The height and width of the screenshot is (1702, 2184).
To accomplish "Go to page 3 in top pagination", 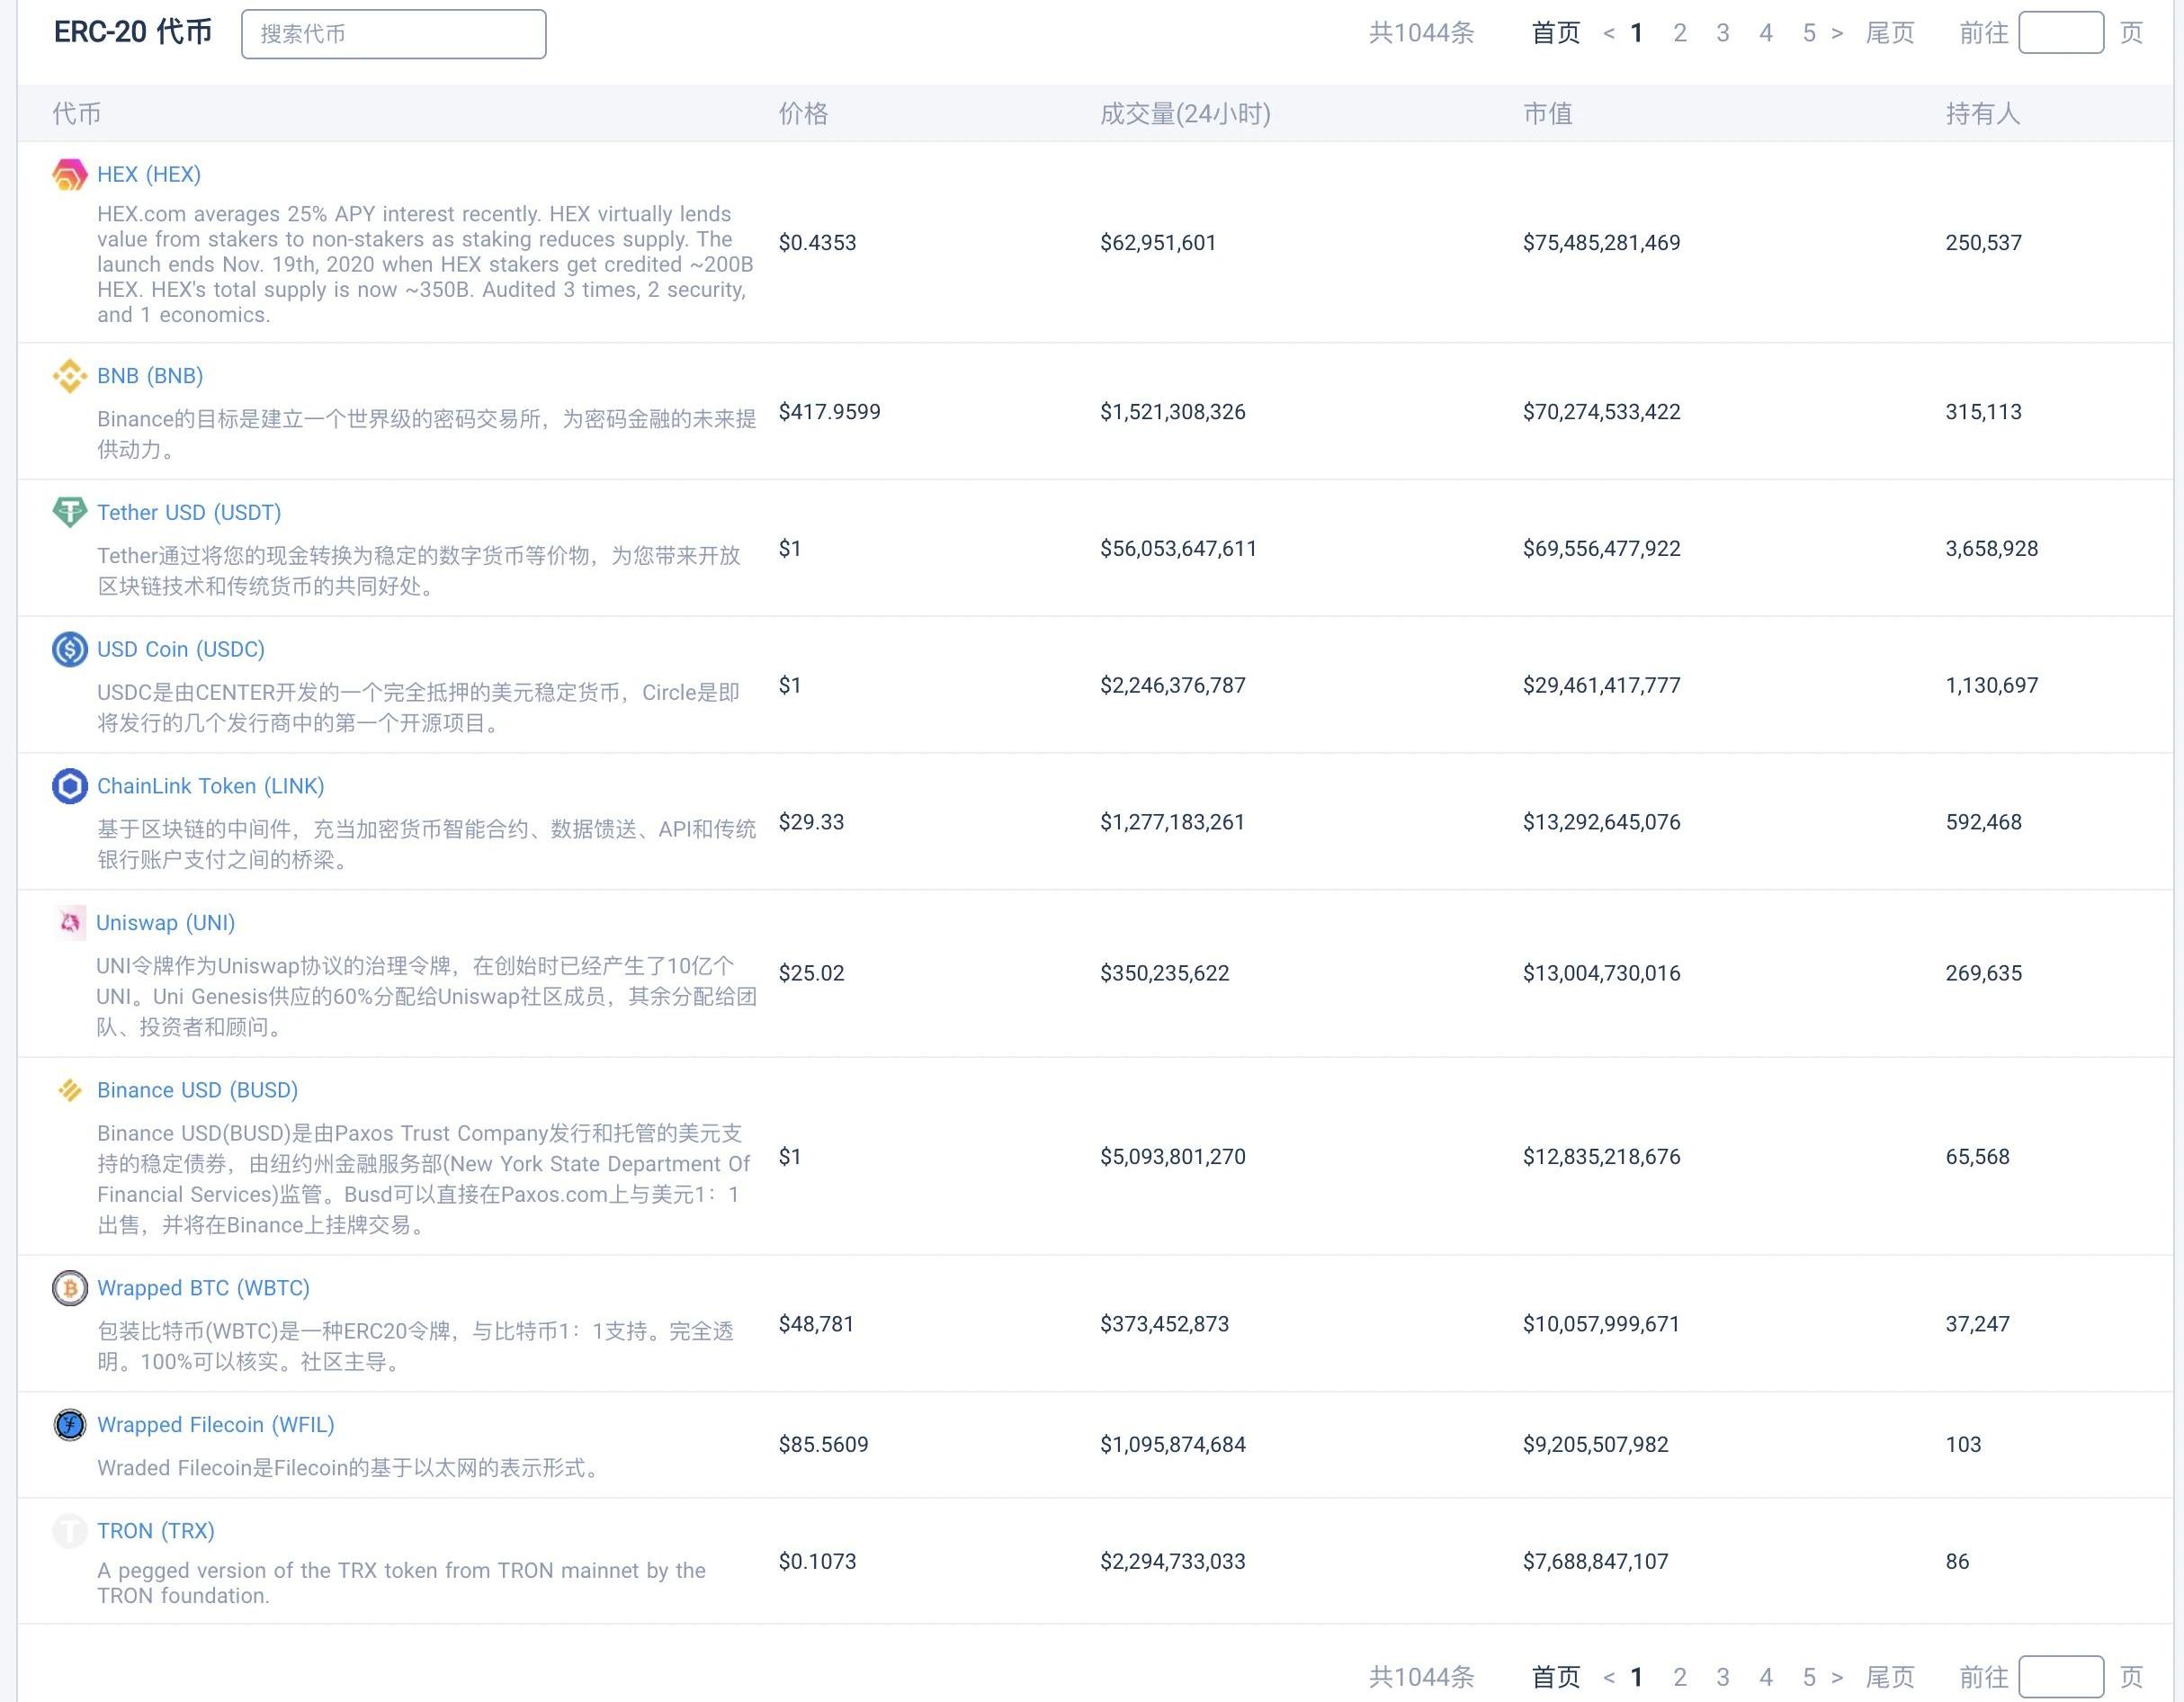I will (x=1723, y=33).
